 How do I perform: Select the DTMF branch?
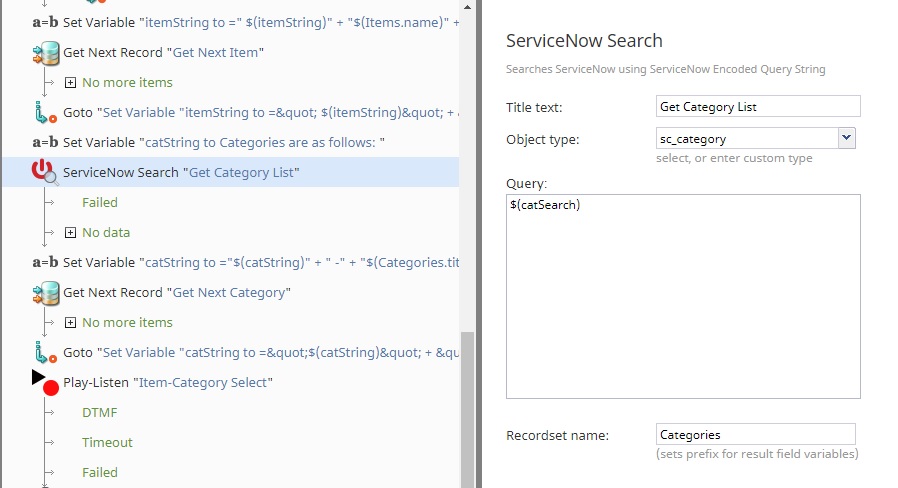click(x=100, y=412)
